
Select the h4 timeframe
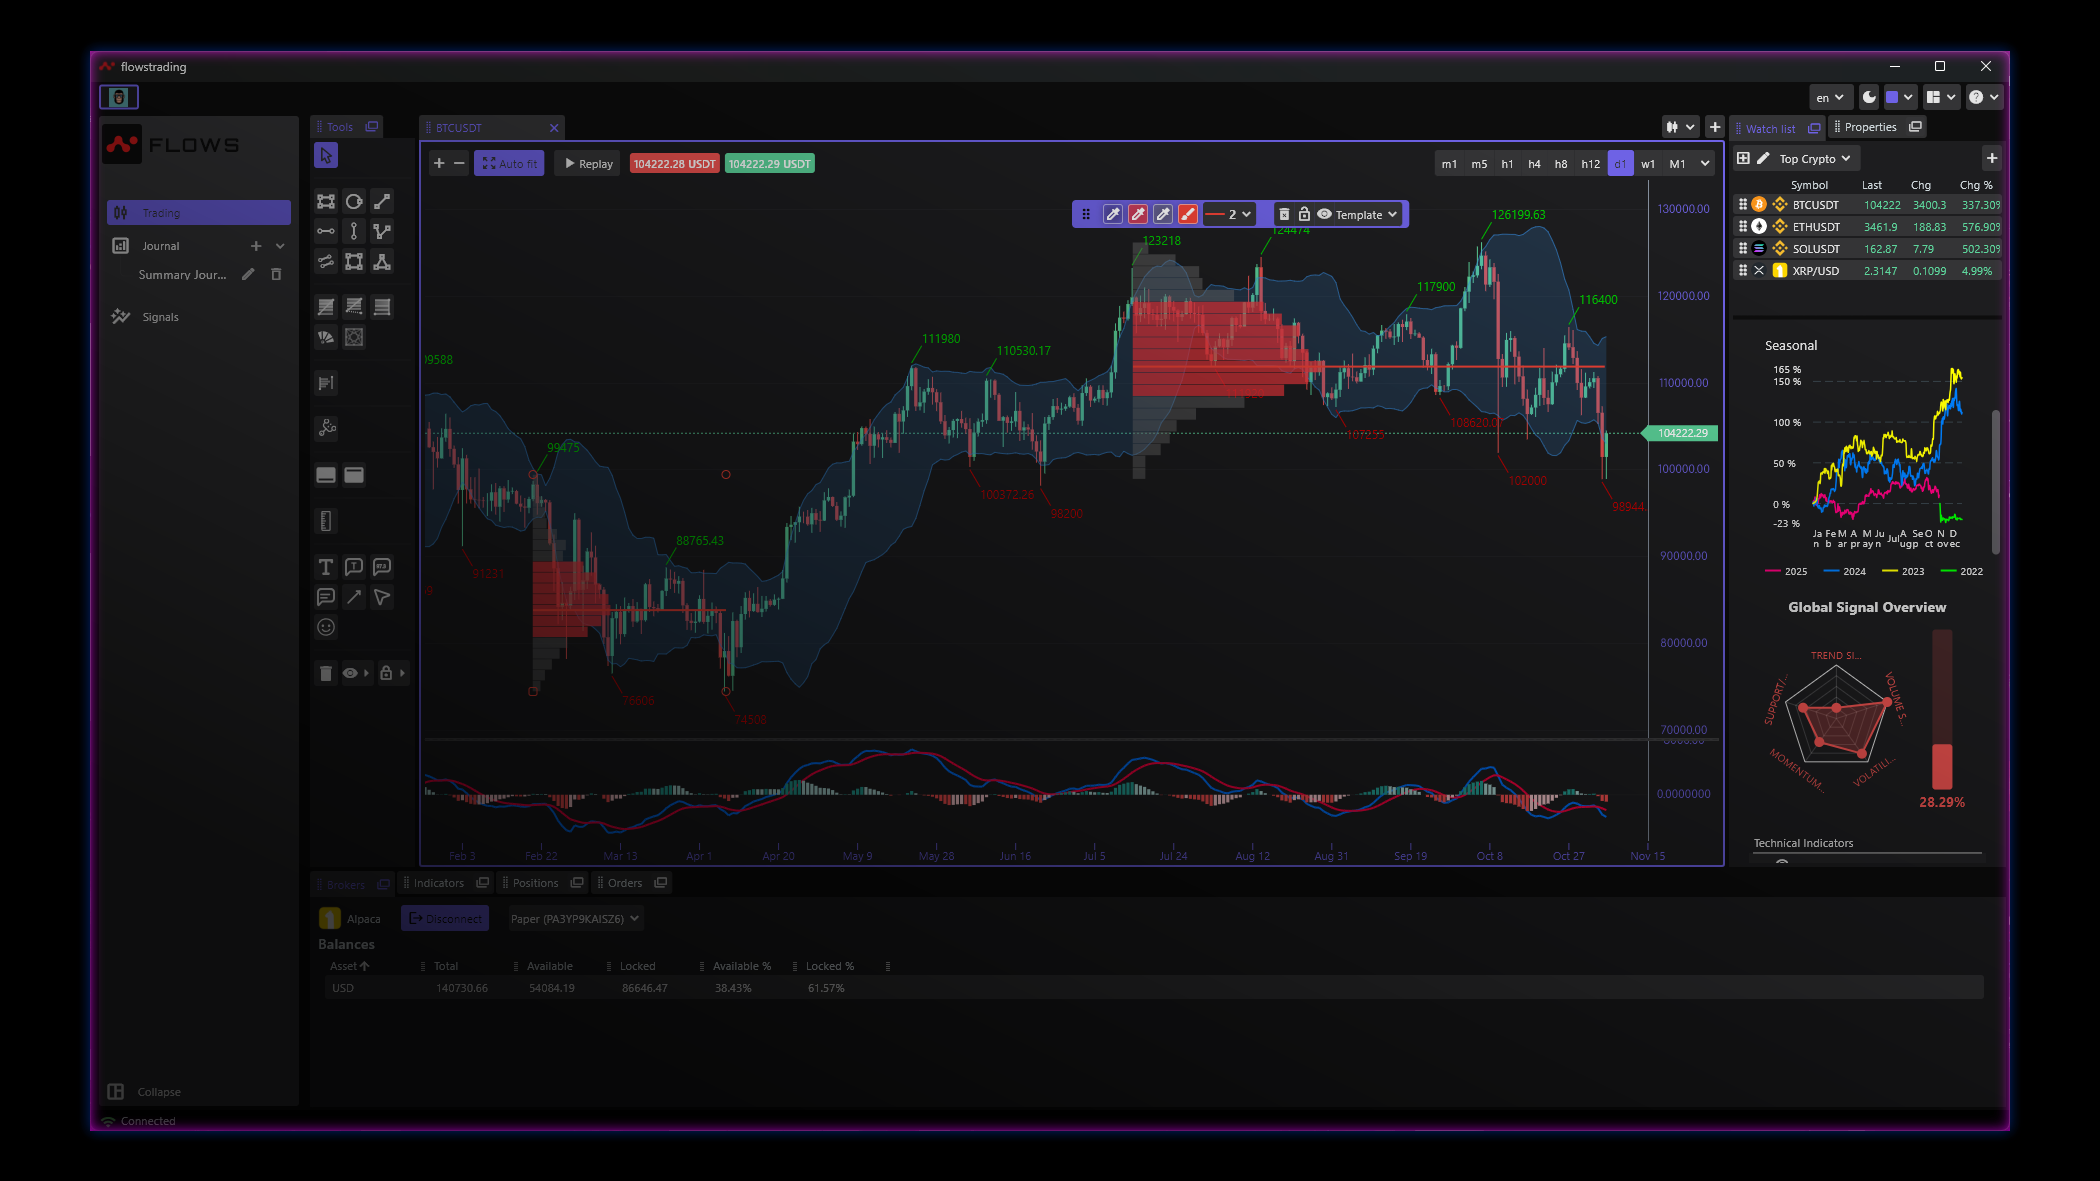1534,164
